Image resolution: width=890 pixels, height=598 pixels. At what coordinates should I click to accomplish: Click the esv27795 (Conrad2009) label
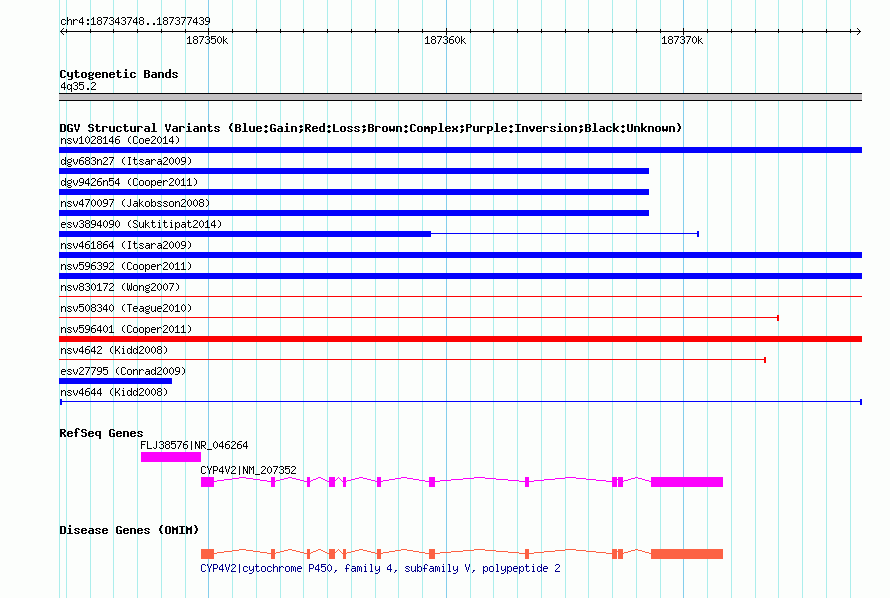pyautogui.click(x=123, y=371)
